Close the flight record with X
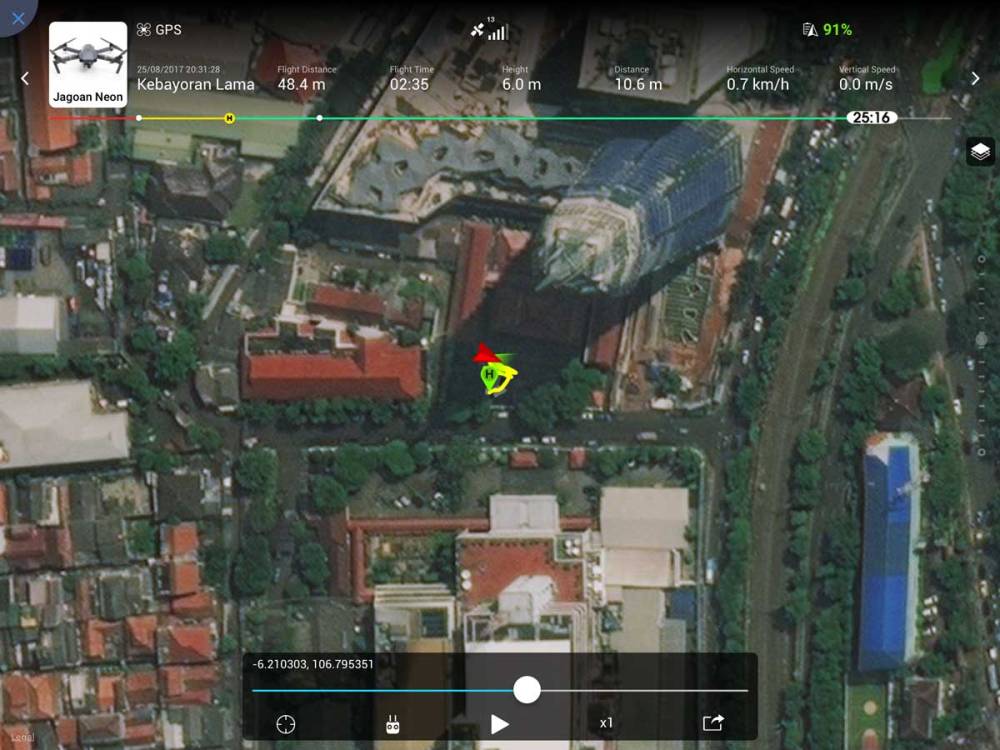The width and height of the screenshot is (1000, 750). pos(17,17)
